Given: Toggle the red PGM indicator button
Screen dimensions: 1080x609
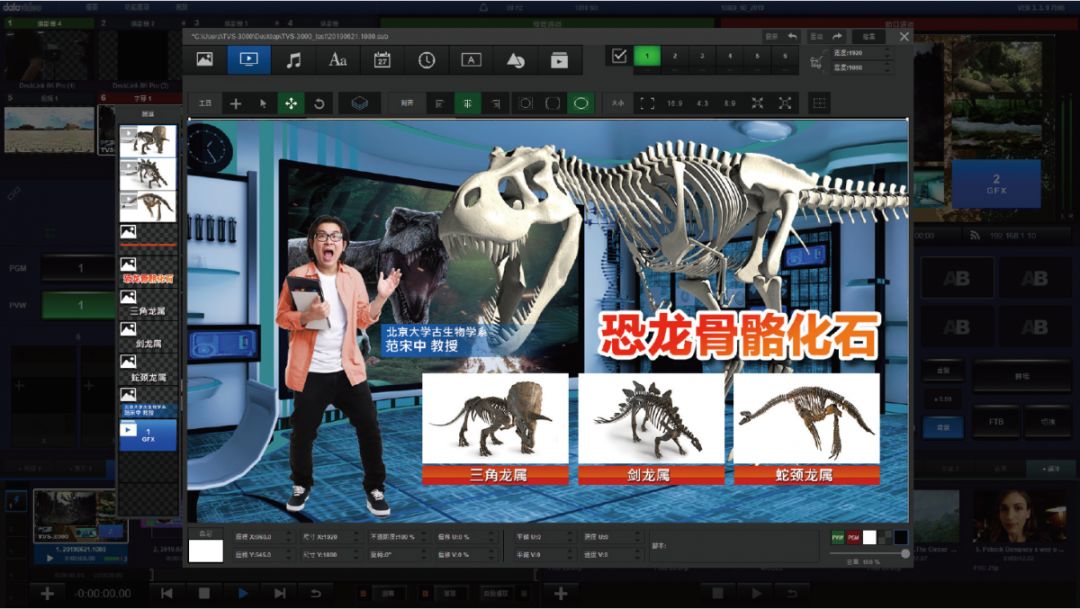Looking at the screenshot, I should (853, 537).
